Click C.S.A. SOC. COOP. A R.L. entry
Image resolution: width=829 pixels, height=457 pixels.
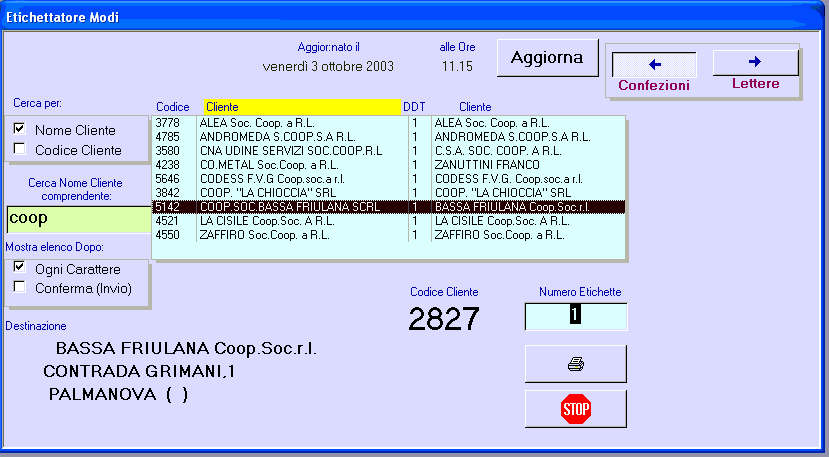point(498,151)
